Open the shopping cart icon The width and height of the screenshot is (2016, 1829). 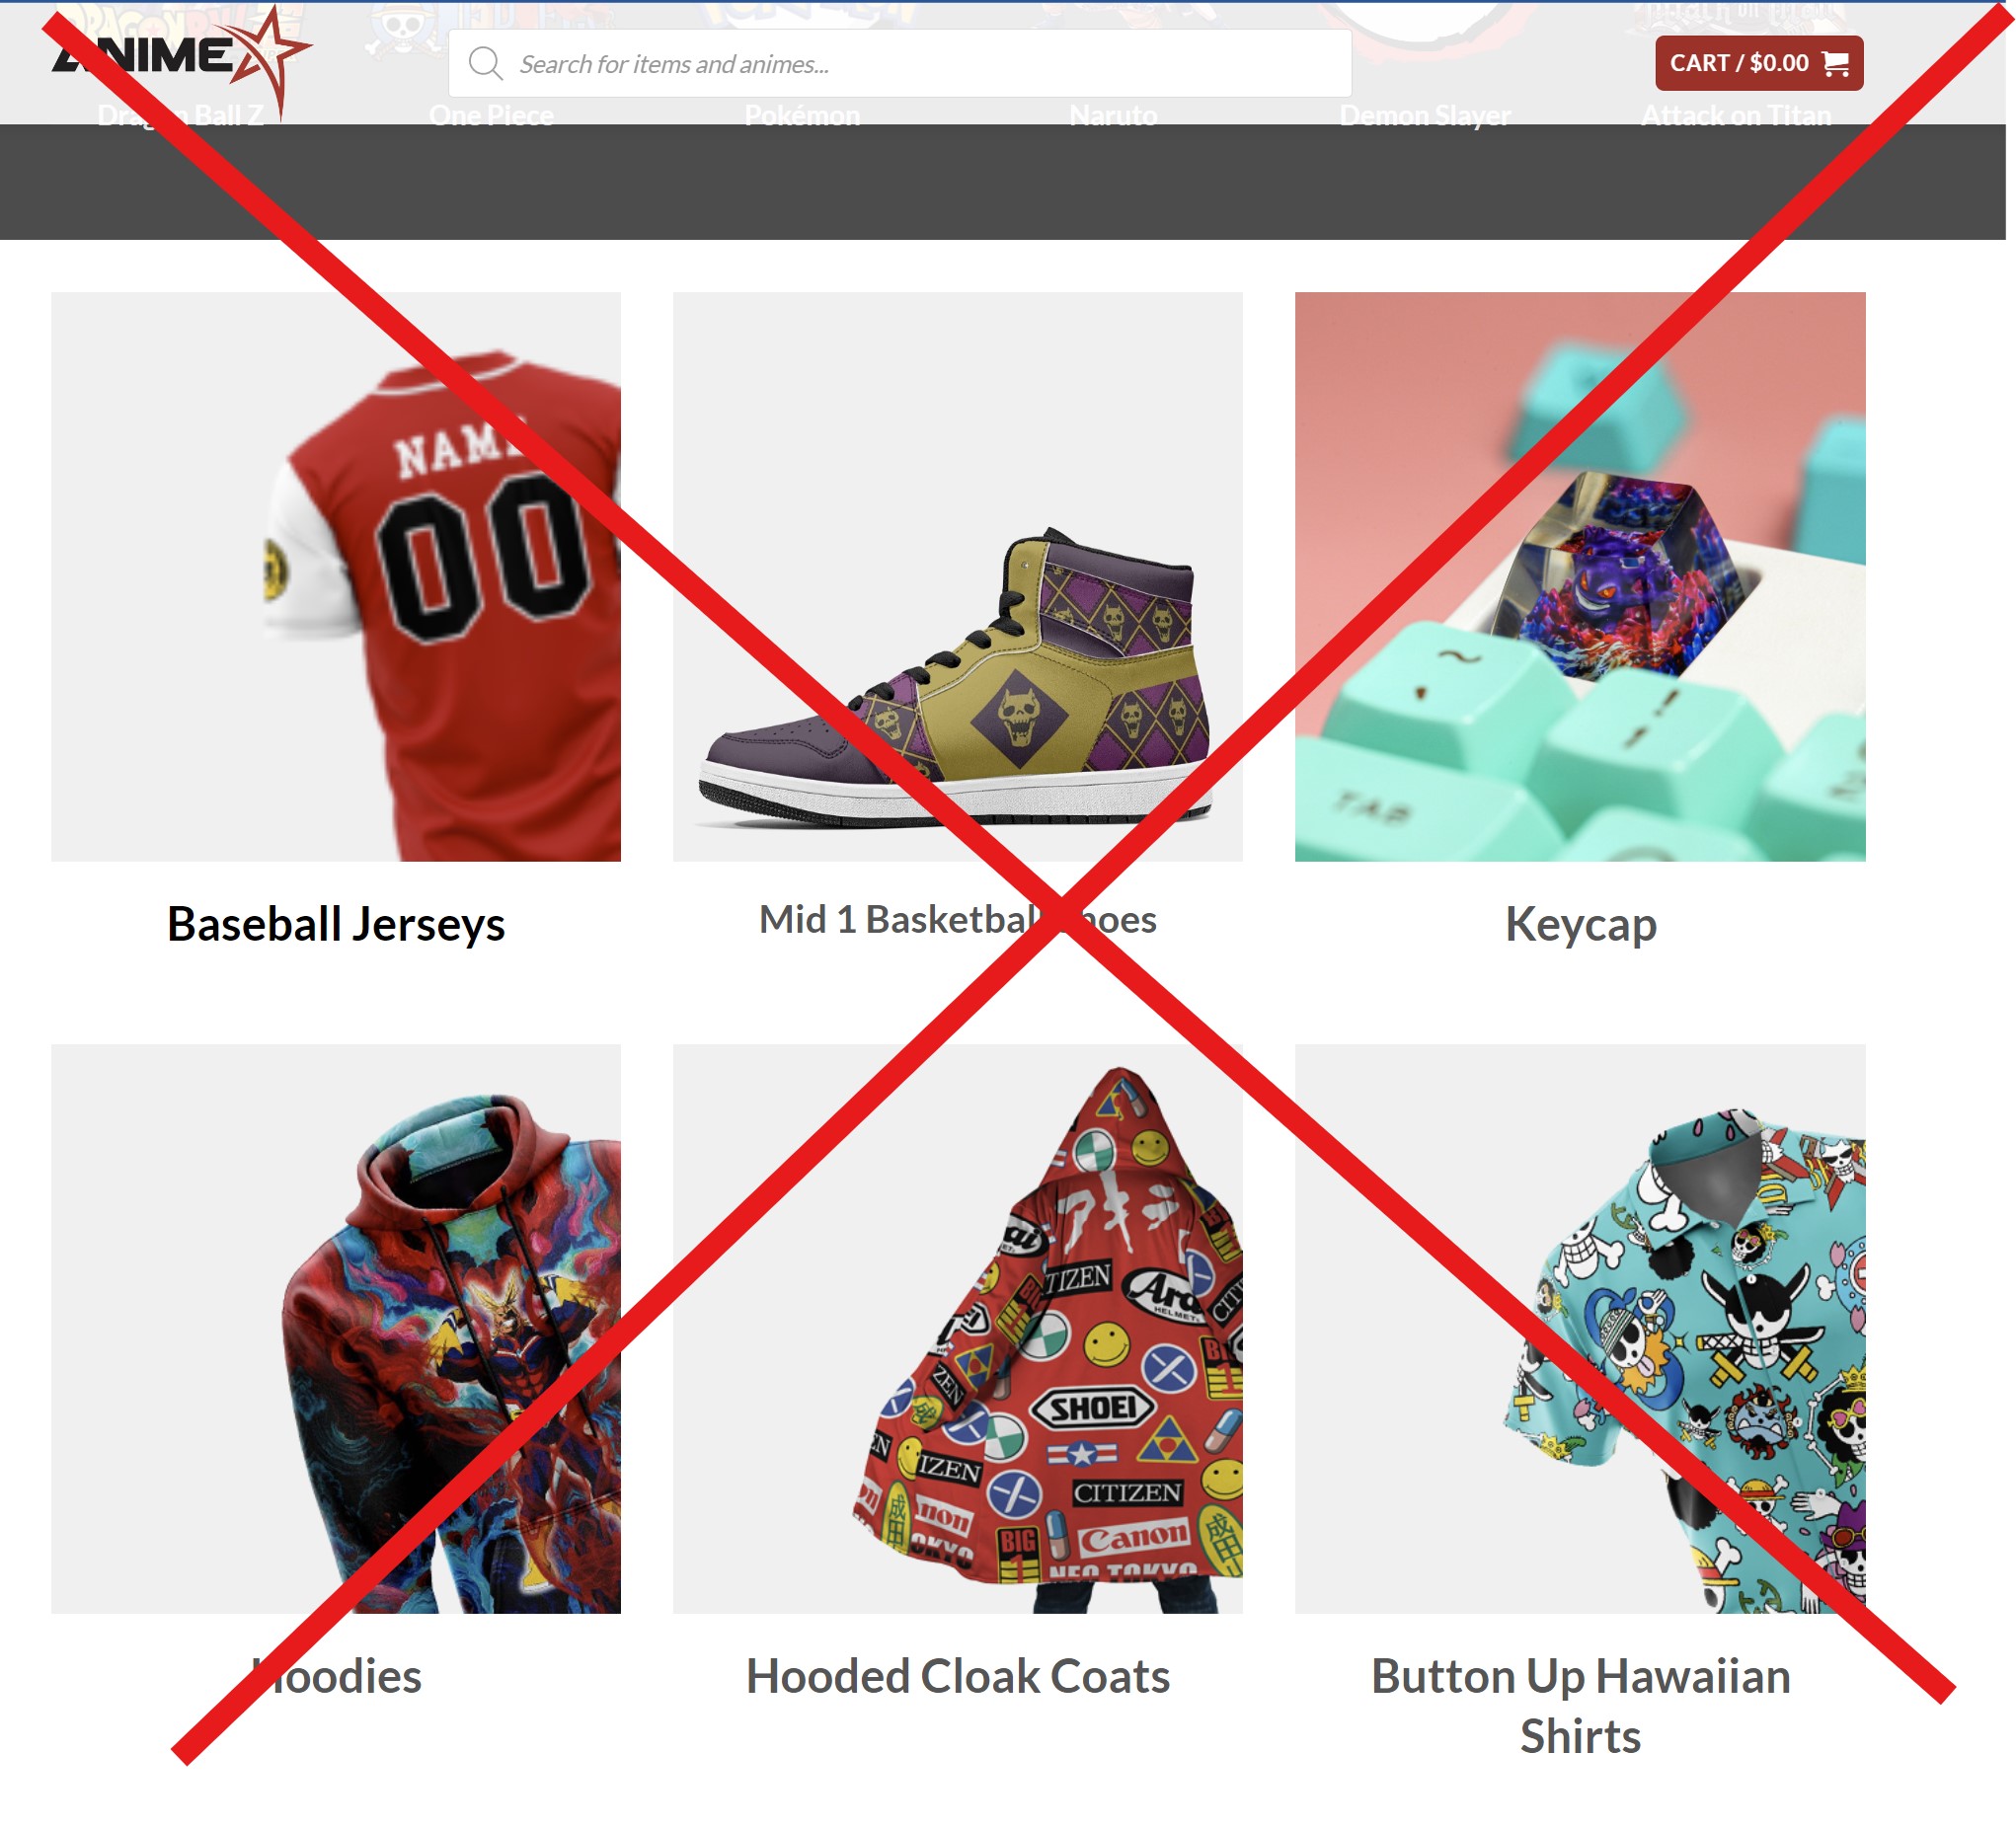click(1835, 63)
